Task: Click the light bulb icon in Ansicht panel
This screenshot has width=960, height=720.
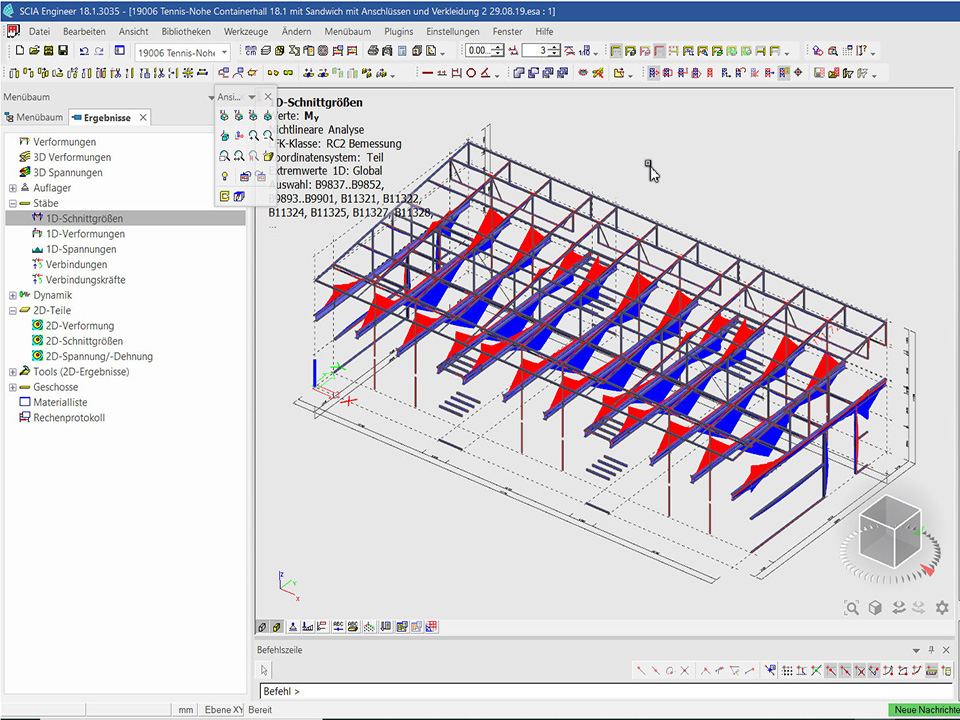Action: pyautogui.click(x=225, y=176)
